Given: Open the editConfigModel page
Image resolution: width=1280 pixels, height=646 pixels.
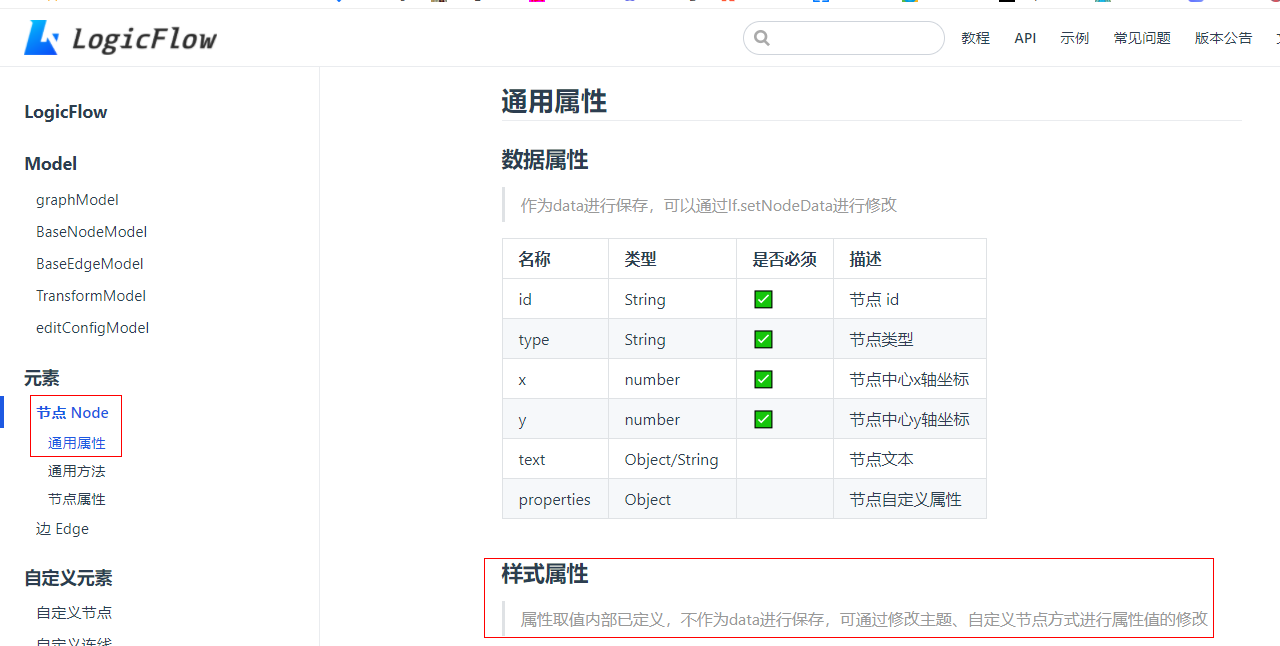Looking at the screenshot, I should click(x=92, y=327).
